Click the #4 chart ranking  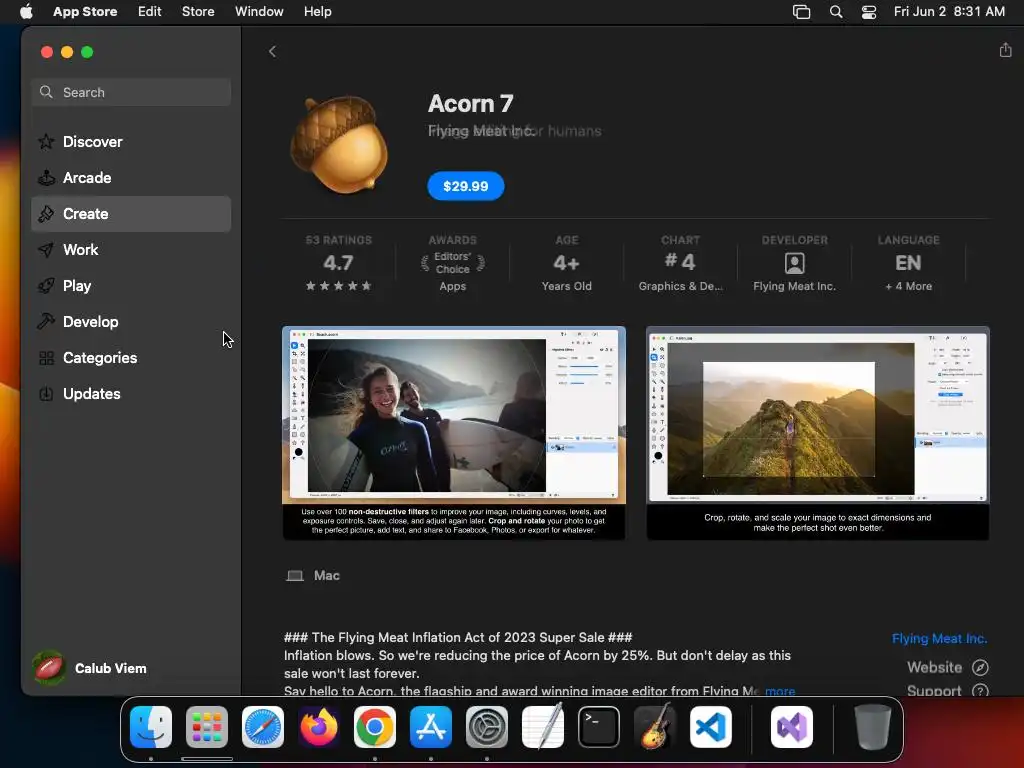click(680, 262)
